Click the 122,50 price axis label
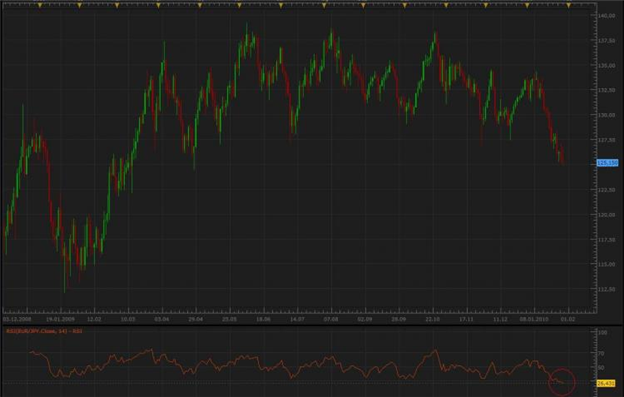 point(606,190)
